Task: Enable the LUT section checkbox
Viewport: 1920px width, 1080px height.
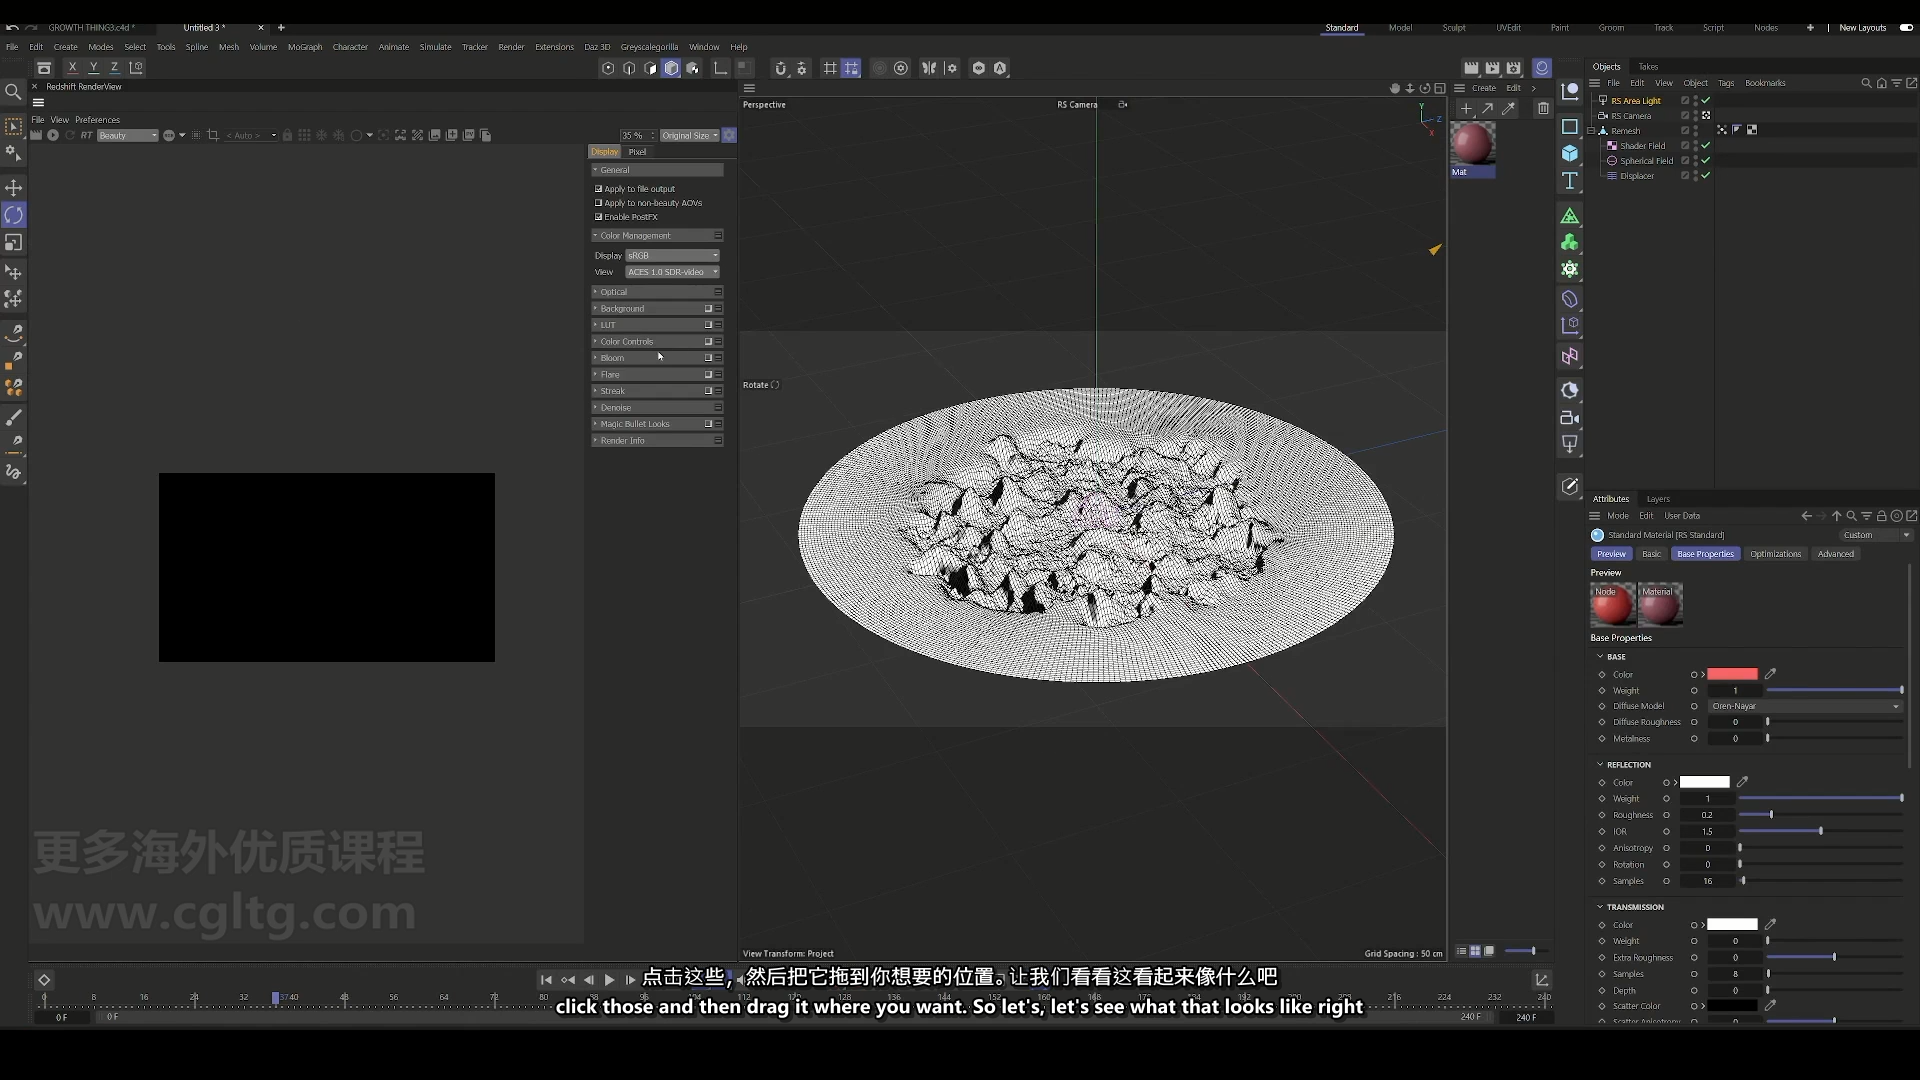Action: (708, 325)
